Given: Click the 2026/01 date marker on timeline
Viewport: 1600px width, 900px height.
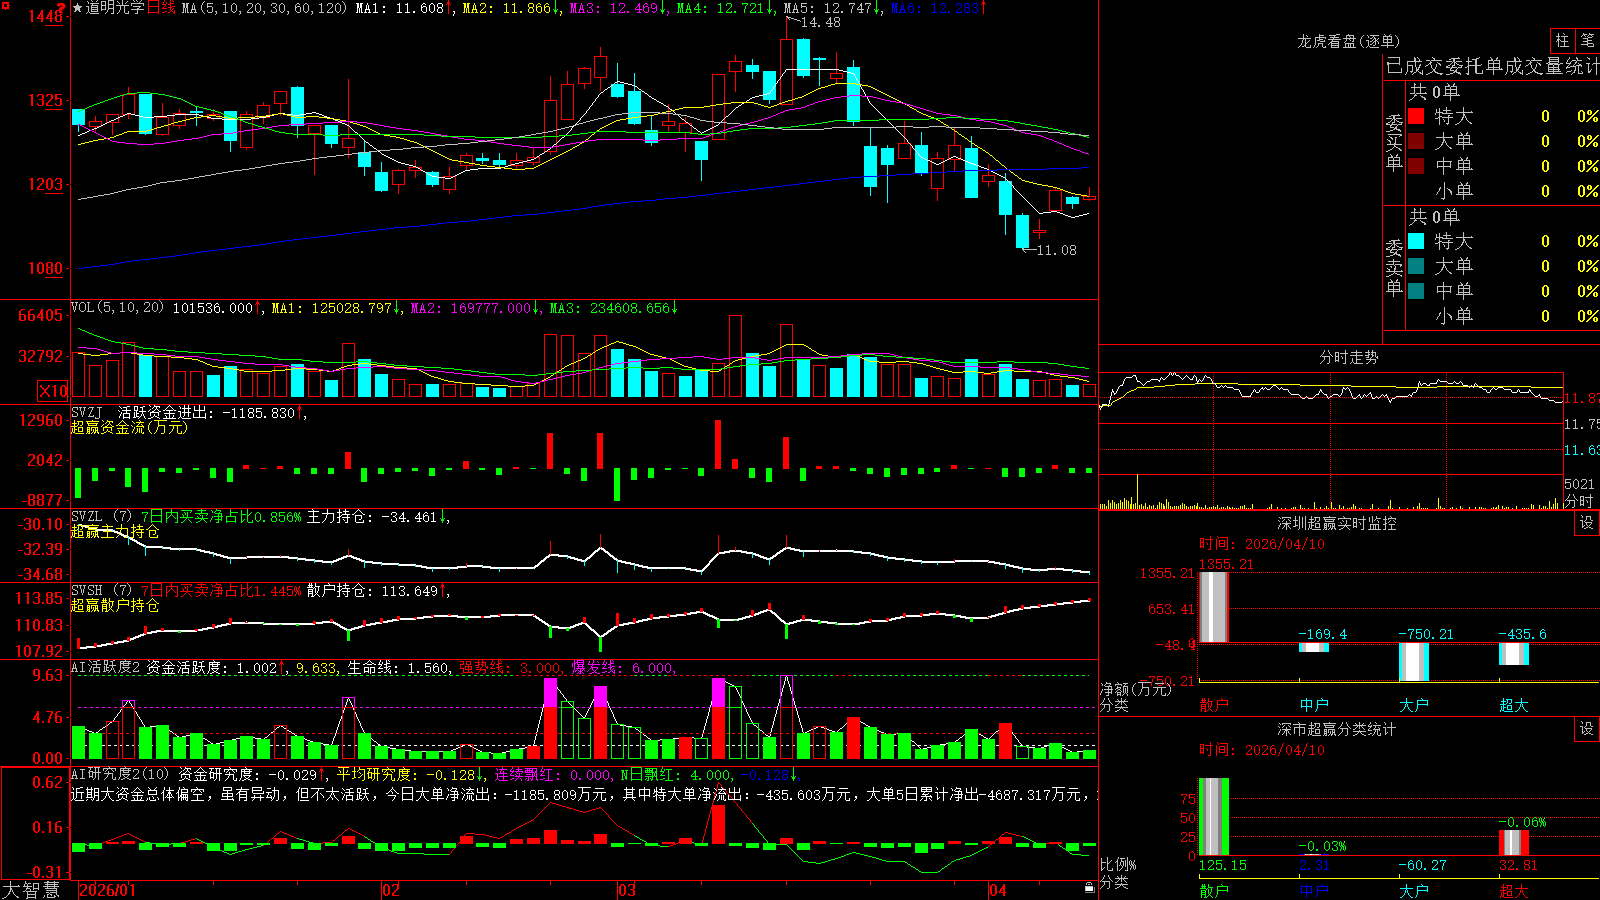Looking at the screenshot, I should pos(107,890).
